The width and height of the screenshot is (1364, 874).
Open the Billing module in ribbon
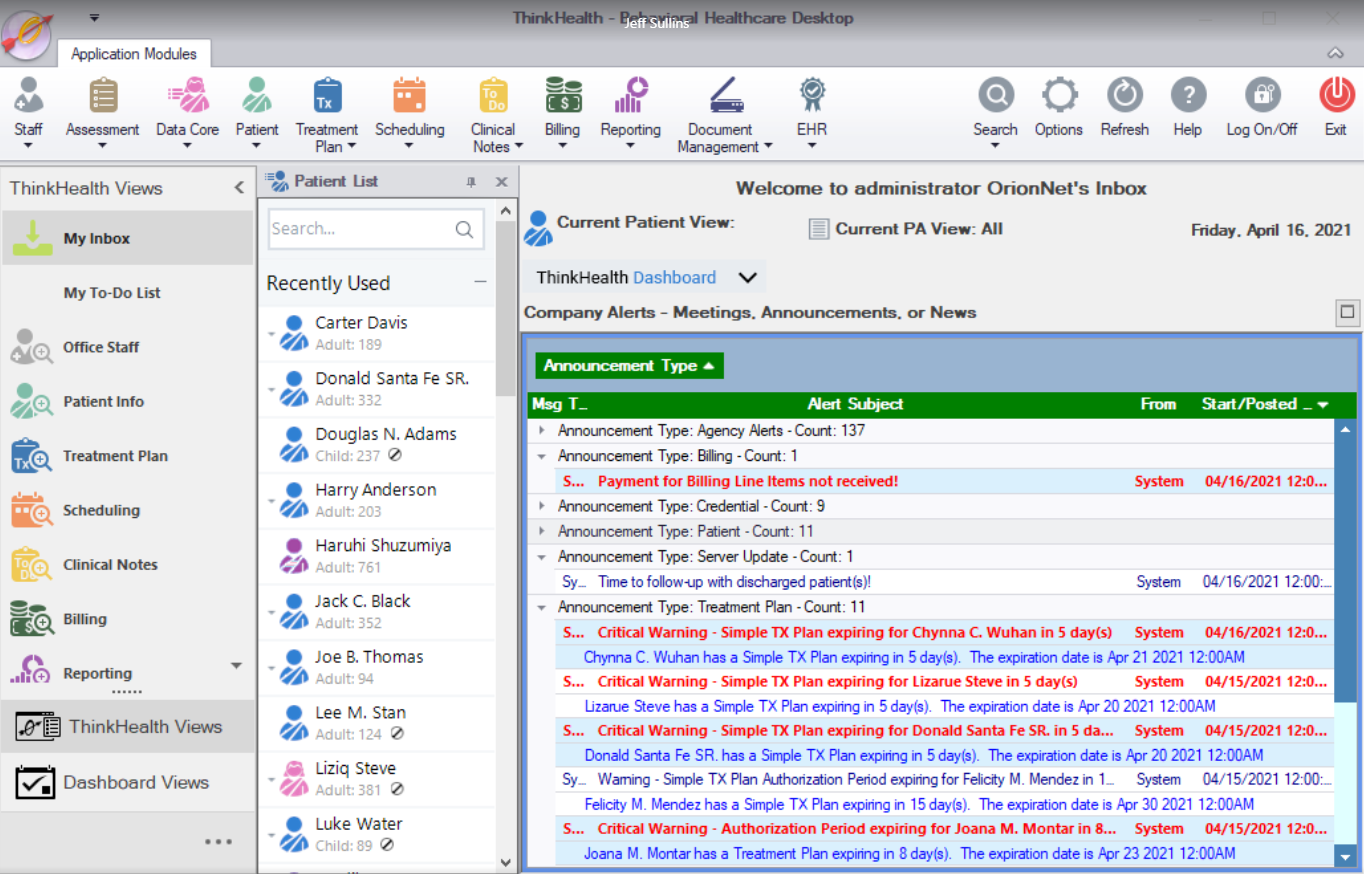click(x=562, y=97)
